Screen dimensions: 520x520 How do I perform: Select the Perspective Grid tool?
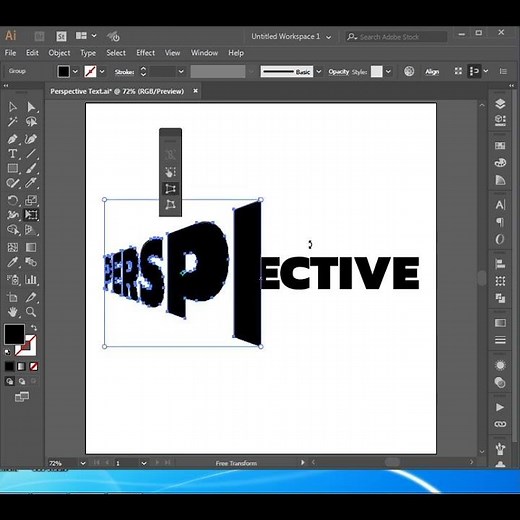31,230
